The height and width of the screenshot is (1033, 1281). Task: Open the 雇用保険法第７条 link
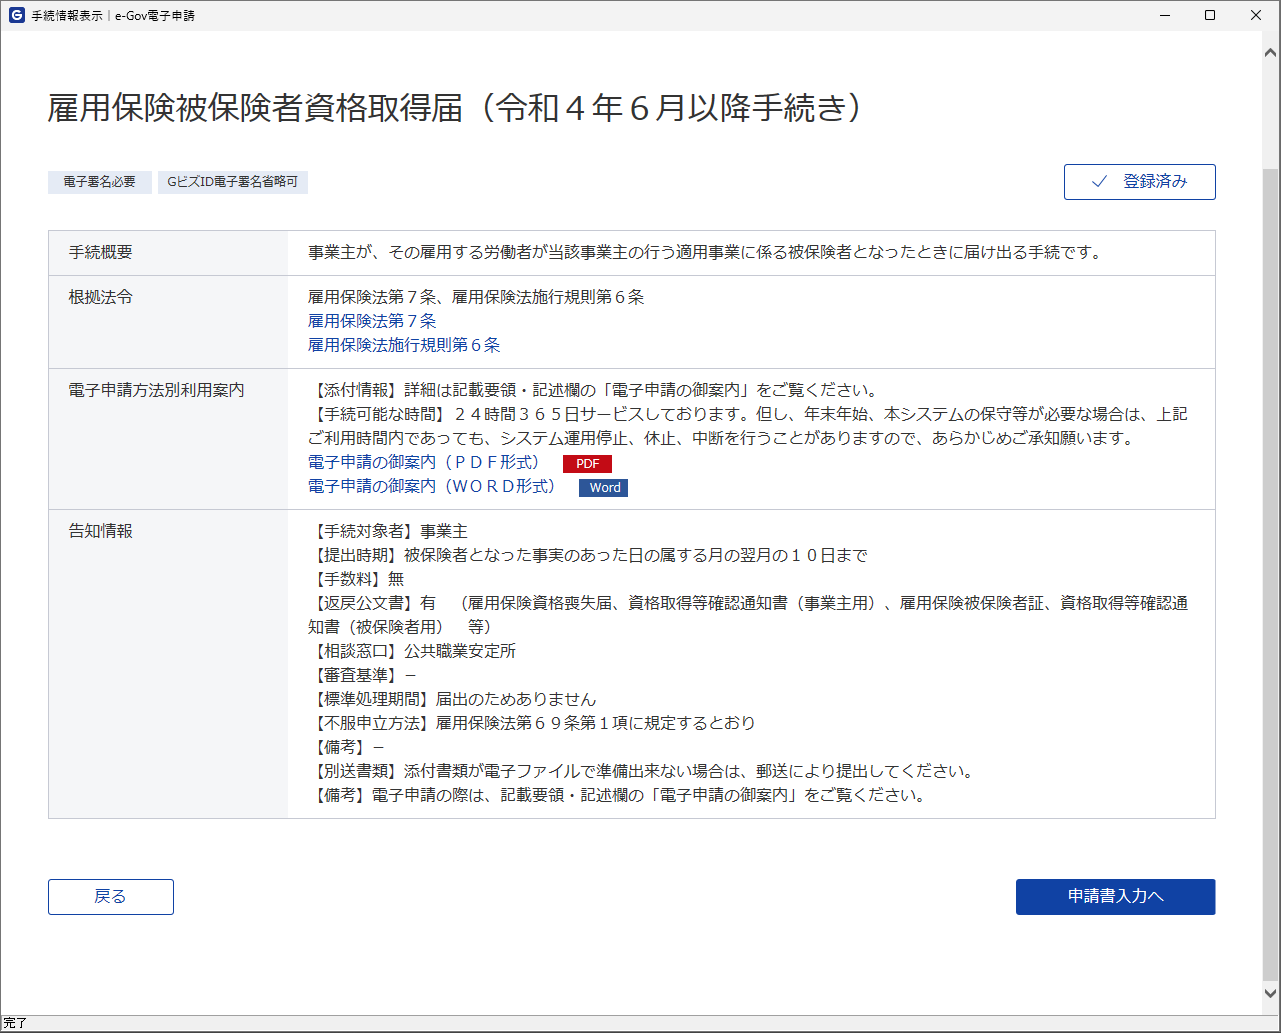pos(372,321)
